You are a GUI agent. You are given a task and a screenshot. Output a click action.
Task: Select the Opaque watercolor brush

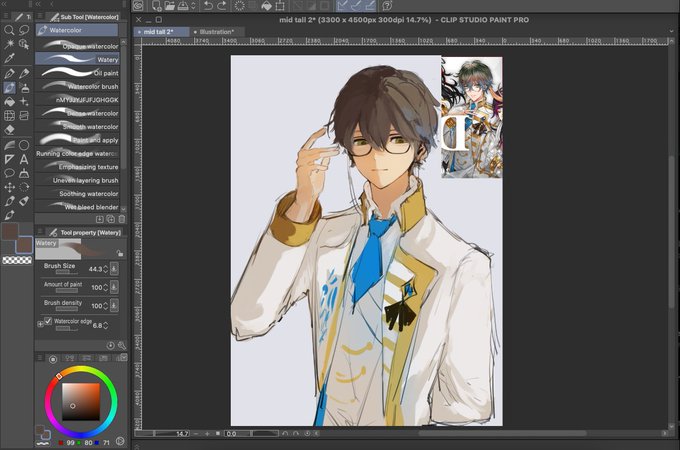[77, 46]
